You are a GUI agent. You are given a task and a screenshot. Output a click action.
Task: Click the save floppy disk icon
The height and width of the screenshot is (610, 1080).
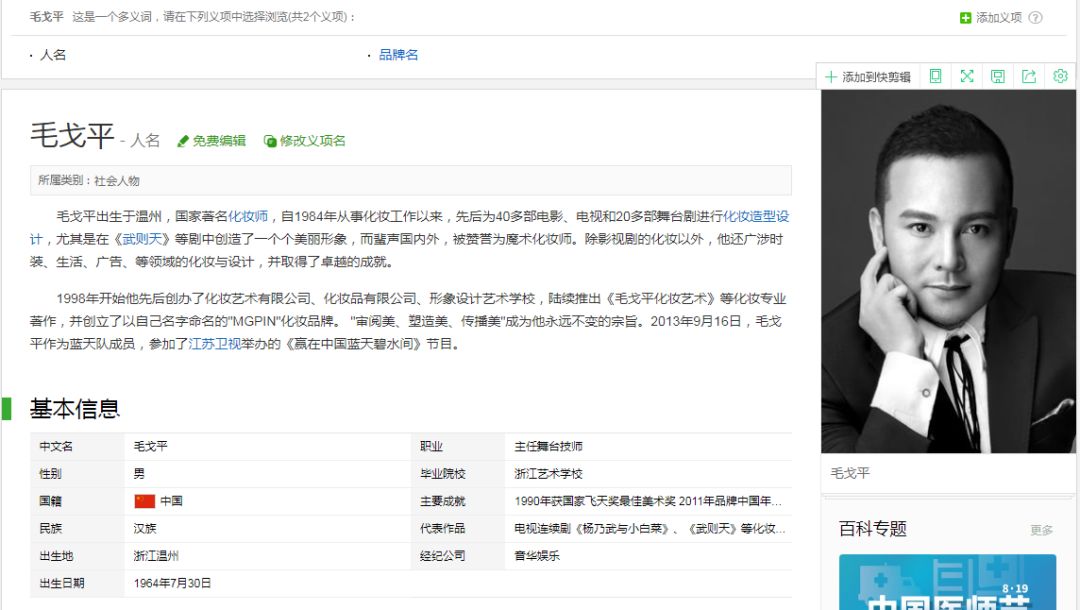point(997,76)
